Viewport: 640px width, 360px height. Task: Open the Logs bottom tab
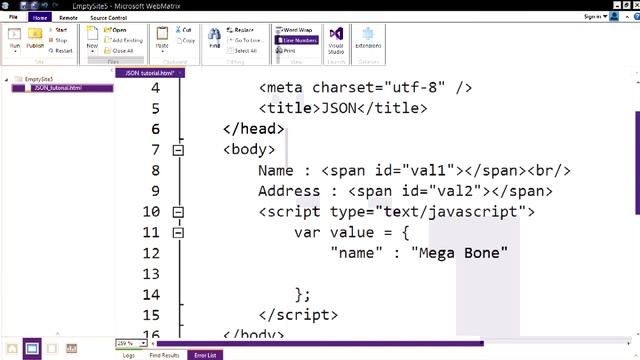point(129,356)
